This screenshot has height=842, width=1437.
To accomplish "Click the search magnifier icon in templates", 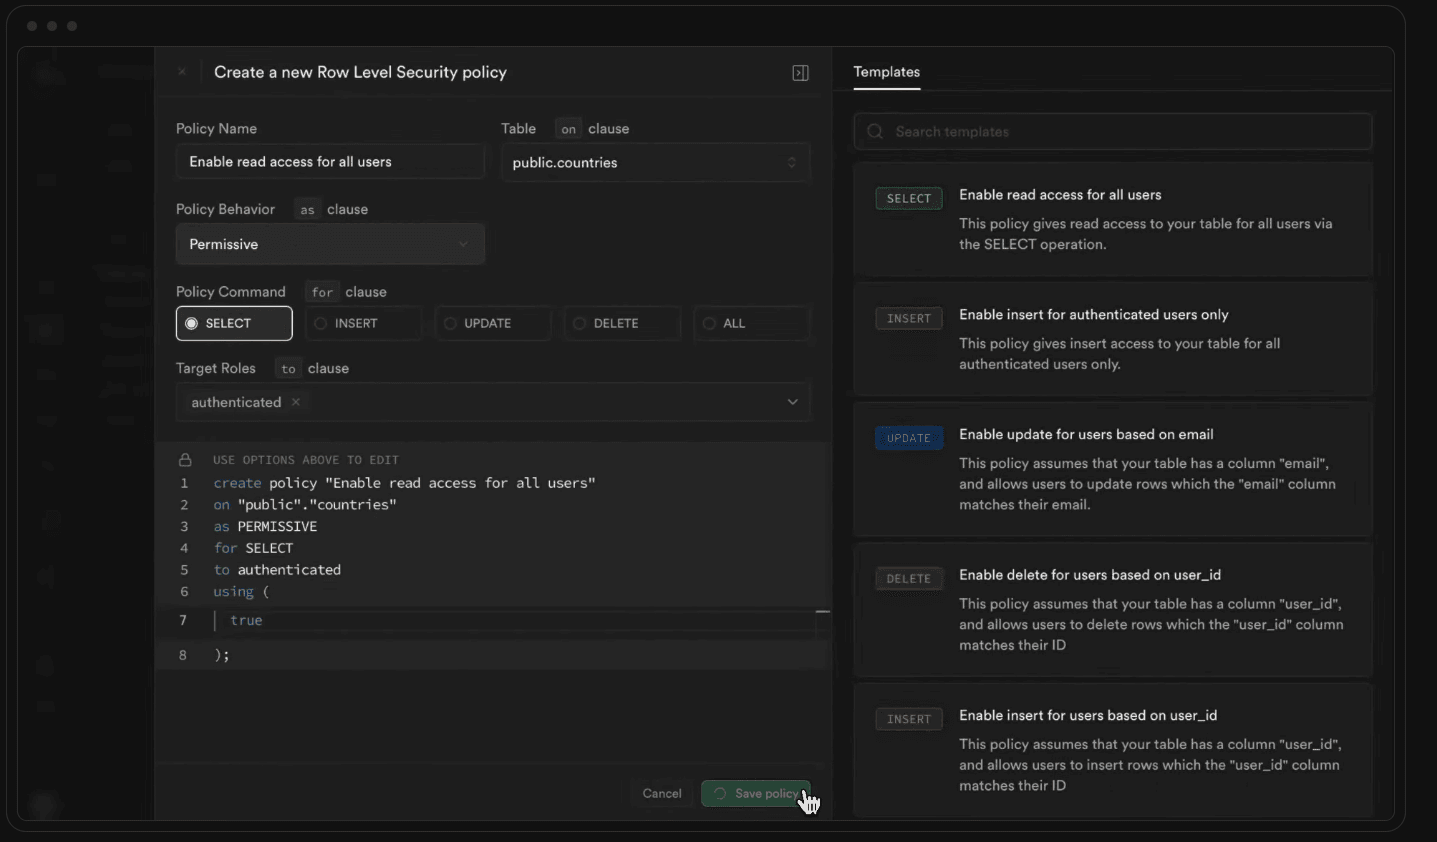I will [875, 132].
